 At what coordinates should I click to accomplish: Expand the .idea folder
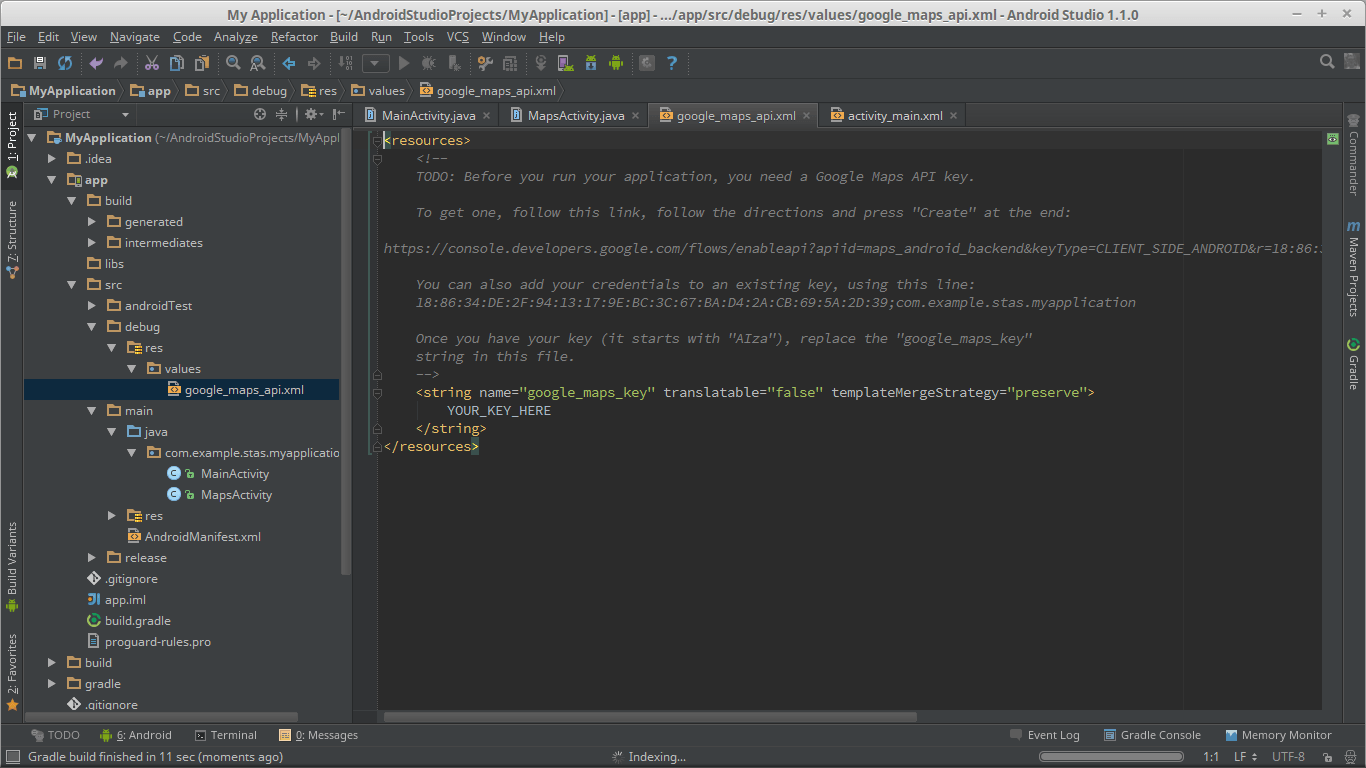[52, 159]
